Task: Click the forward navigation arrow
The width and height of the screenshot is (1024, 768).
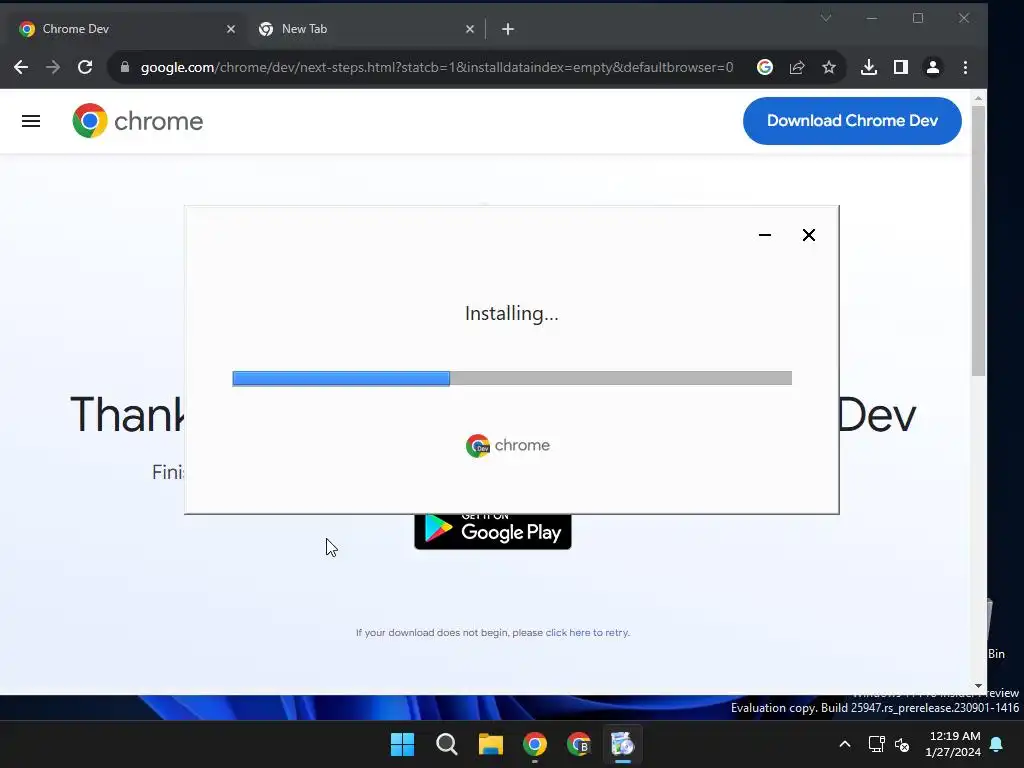Action: (x=53, y=67)
